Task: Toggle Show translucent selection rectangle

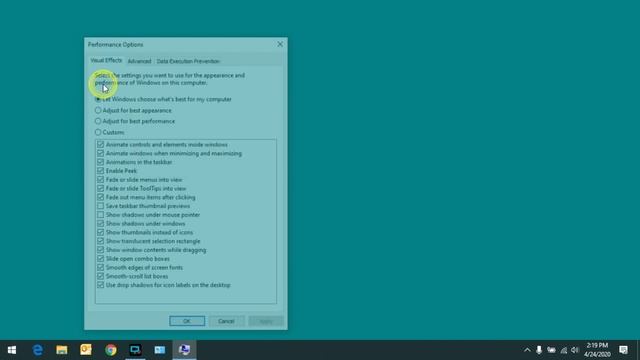Action: (x=100, y=241)
